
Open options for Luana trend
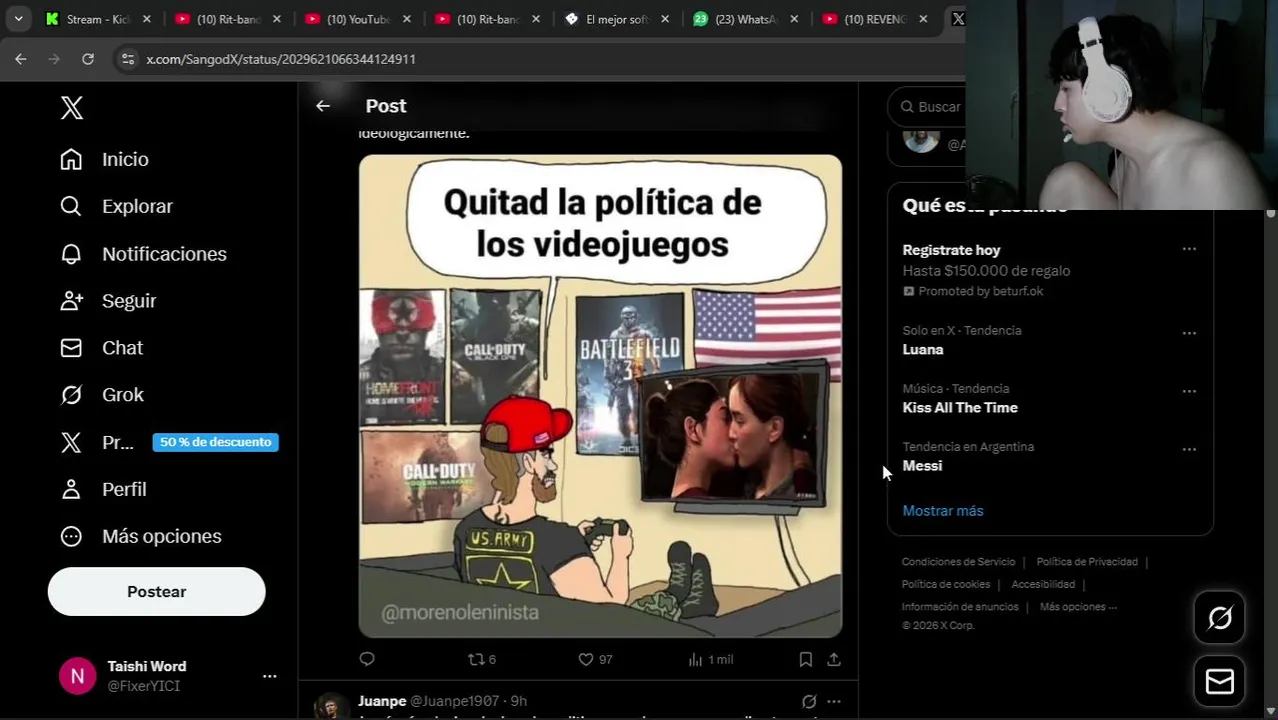[1189, 333]
